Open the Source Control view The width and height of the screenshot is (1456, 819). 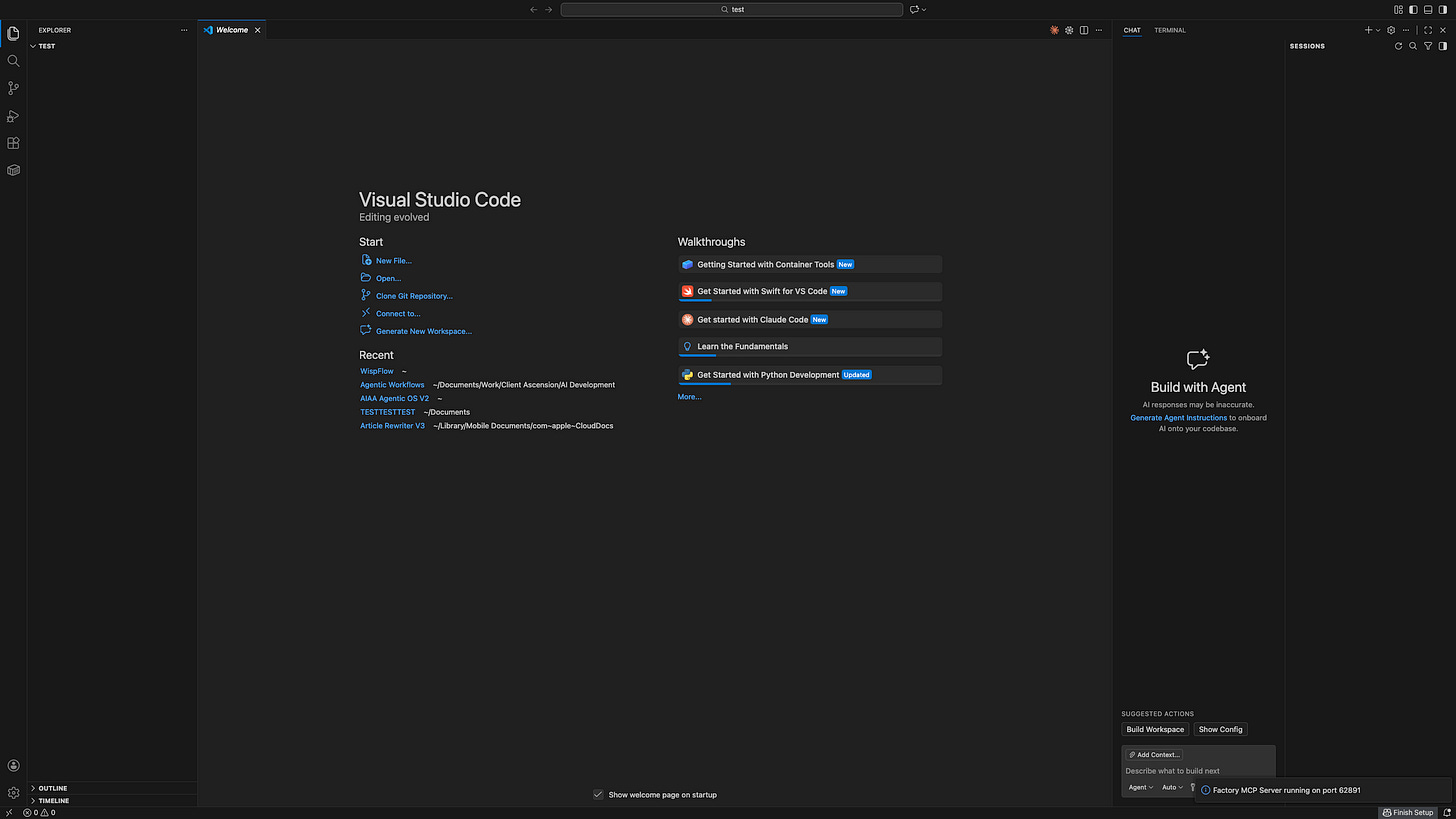pyautogui.click(x=13, y=88)
